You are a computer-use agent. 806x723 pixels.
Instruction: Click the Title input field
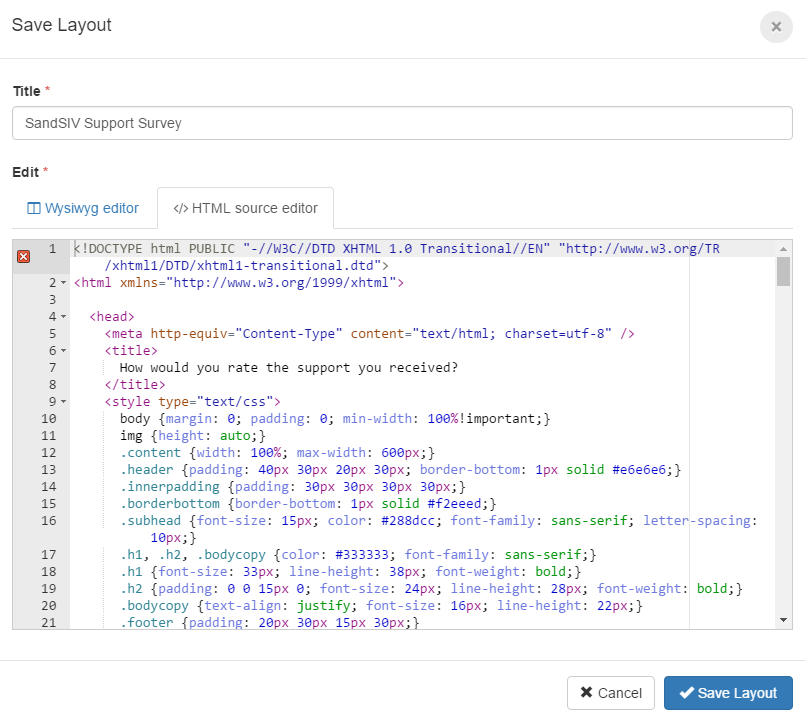(x=402, y=123)
